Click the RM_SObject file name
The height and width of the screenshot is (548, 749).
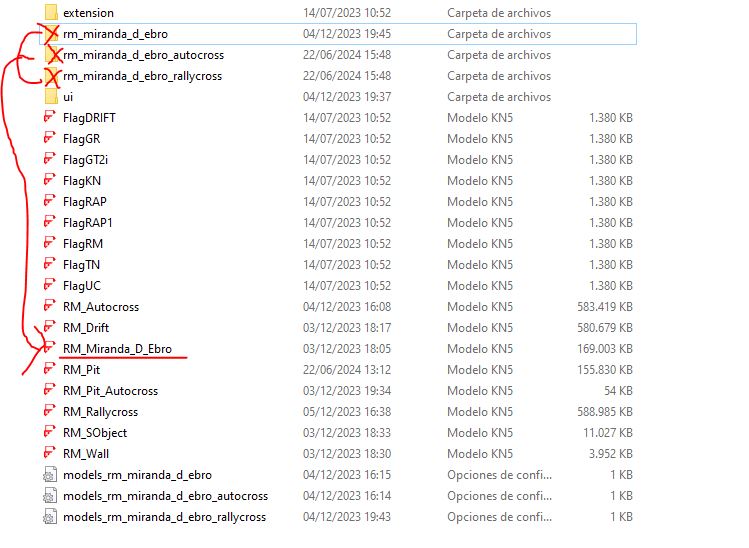pyautogui.click(x=95, y=433)
